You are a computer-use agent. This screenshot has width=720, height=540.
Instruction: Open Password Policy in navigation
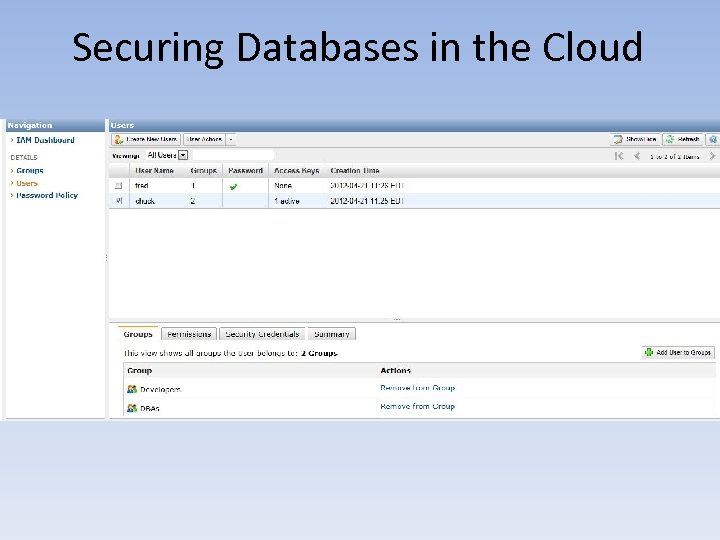[x=47, y=196]
